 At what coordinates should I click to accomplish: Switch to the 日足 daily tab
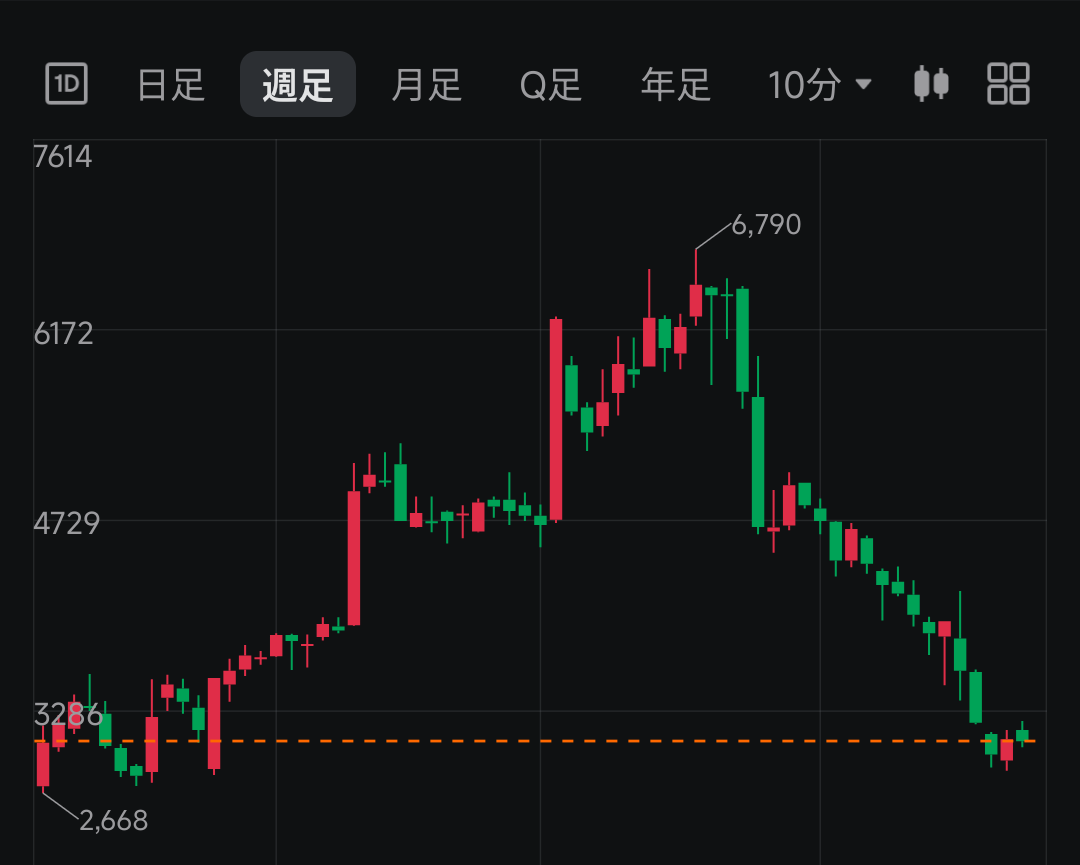click(171, 85)
